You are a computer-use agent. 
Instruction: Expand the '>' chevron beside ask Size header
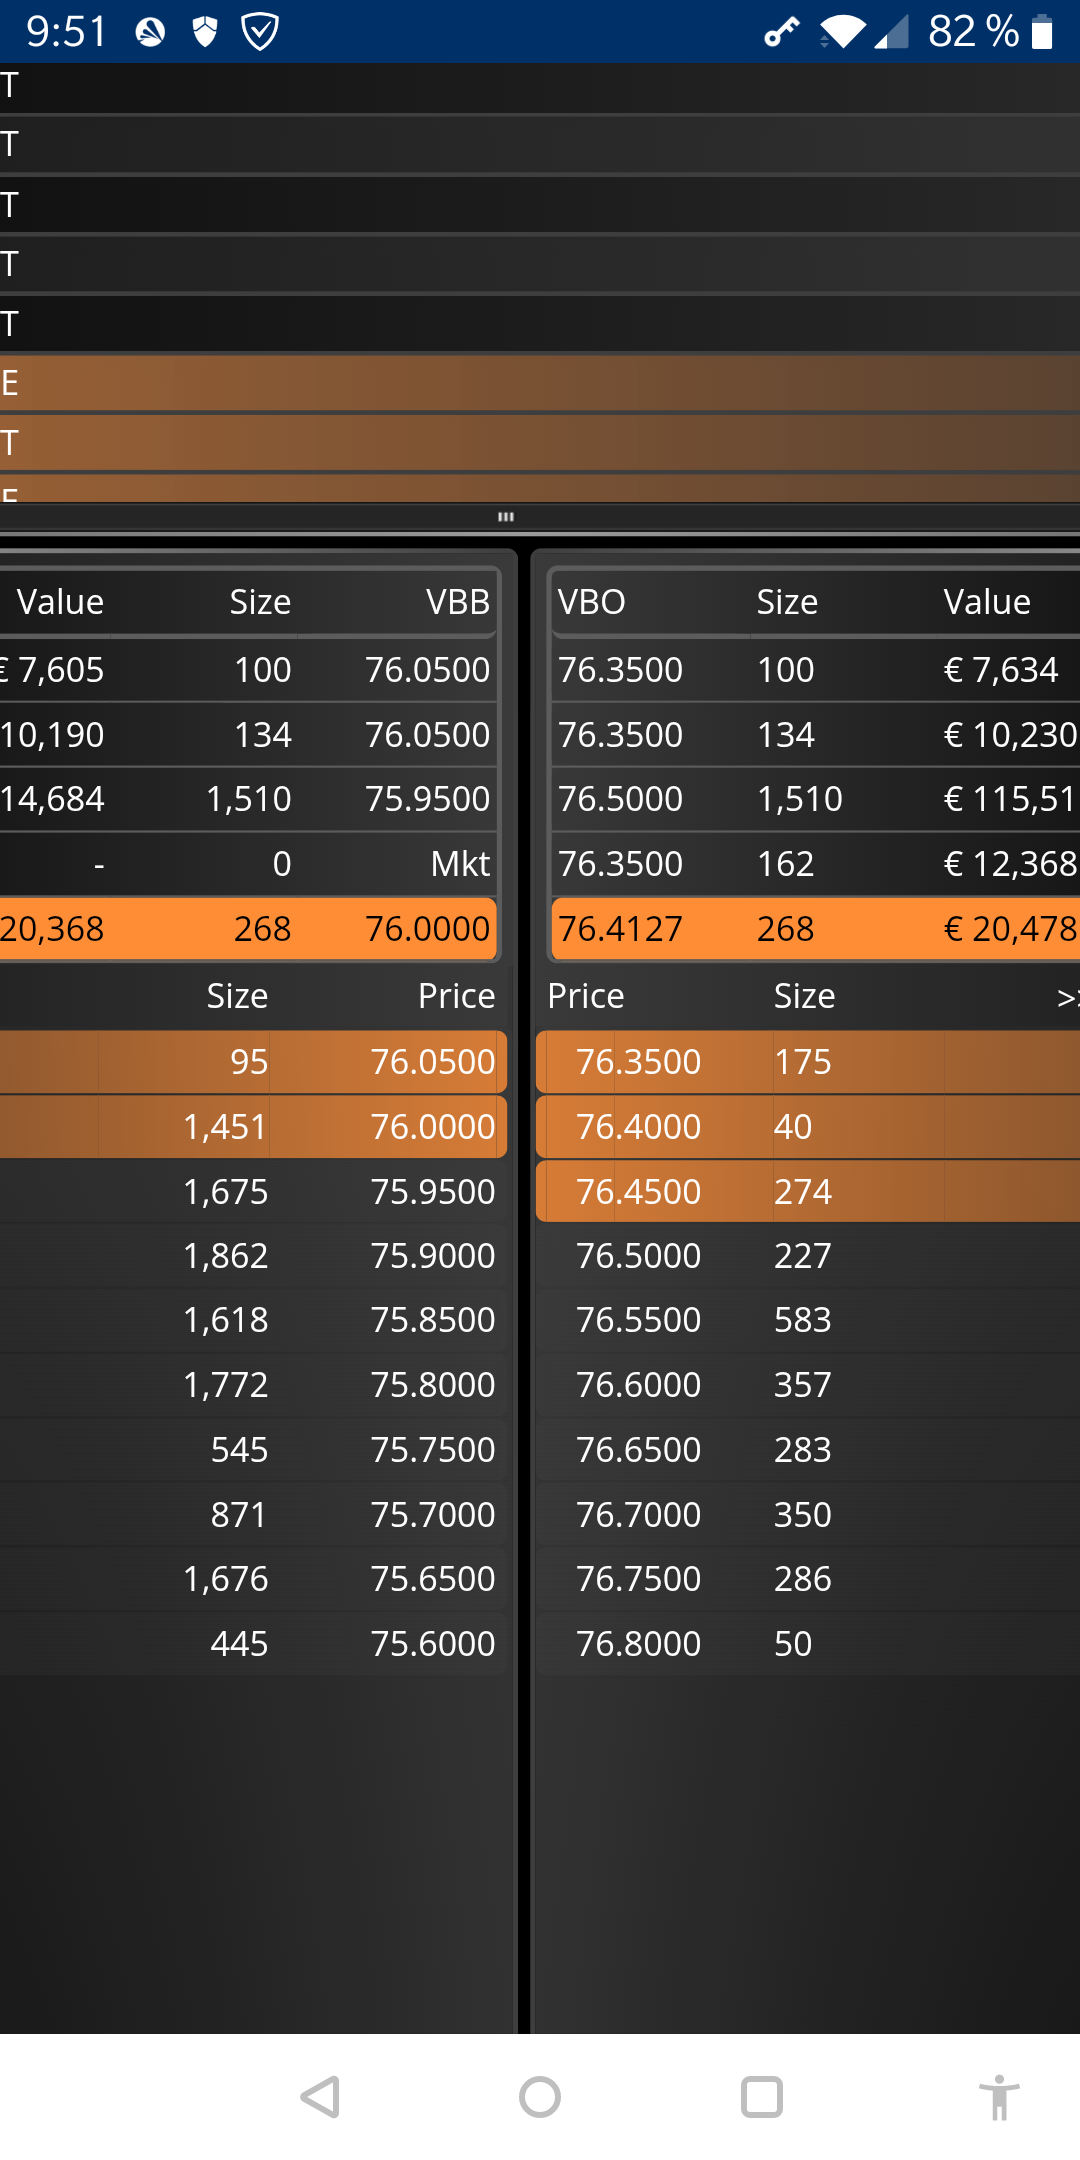1067,997
